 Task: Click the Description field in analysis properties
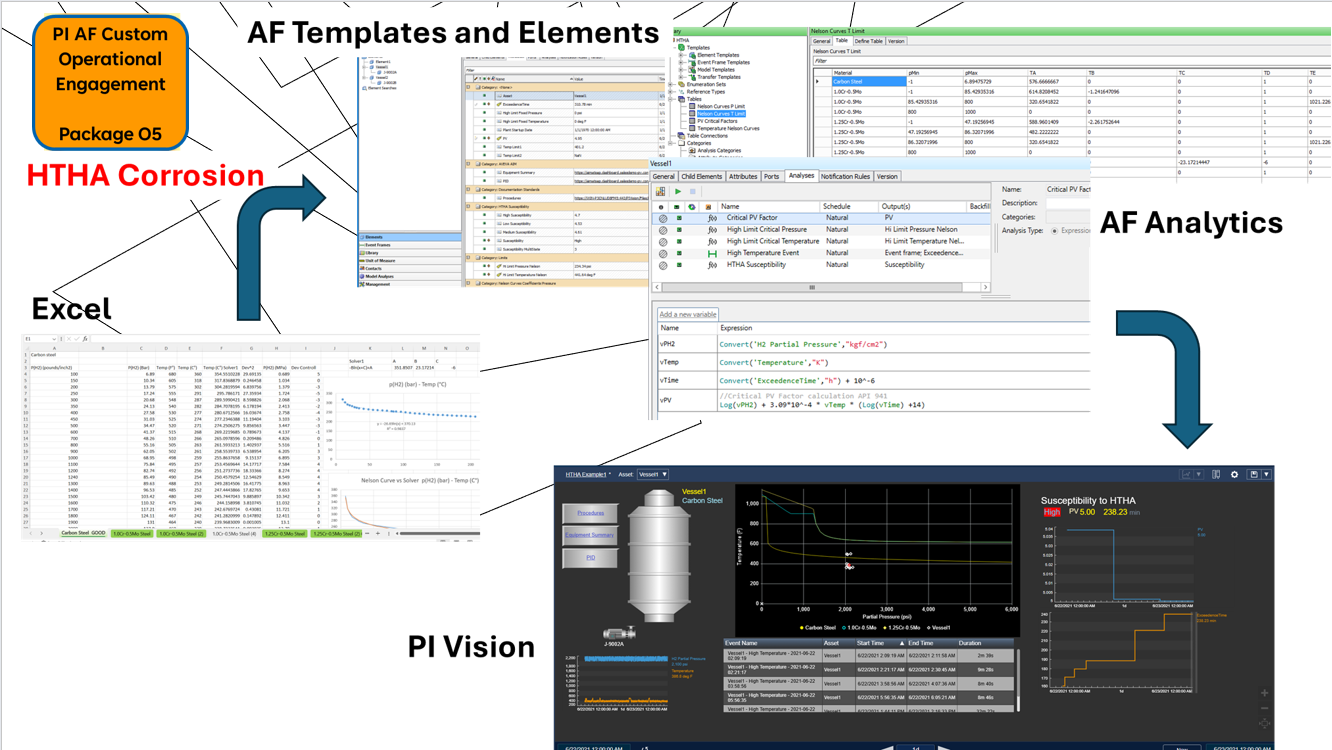(1068, 203)
